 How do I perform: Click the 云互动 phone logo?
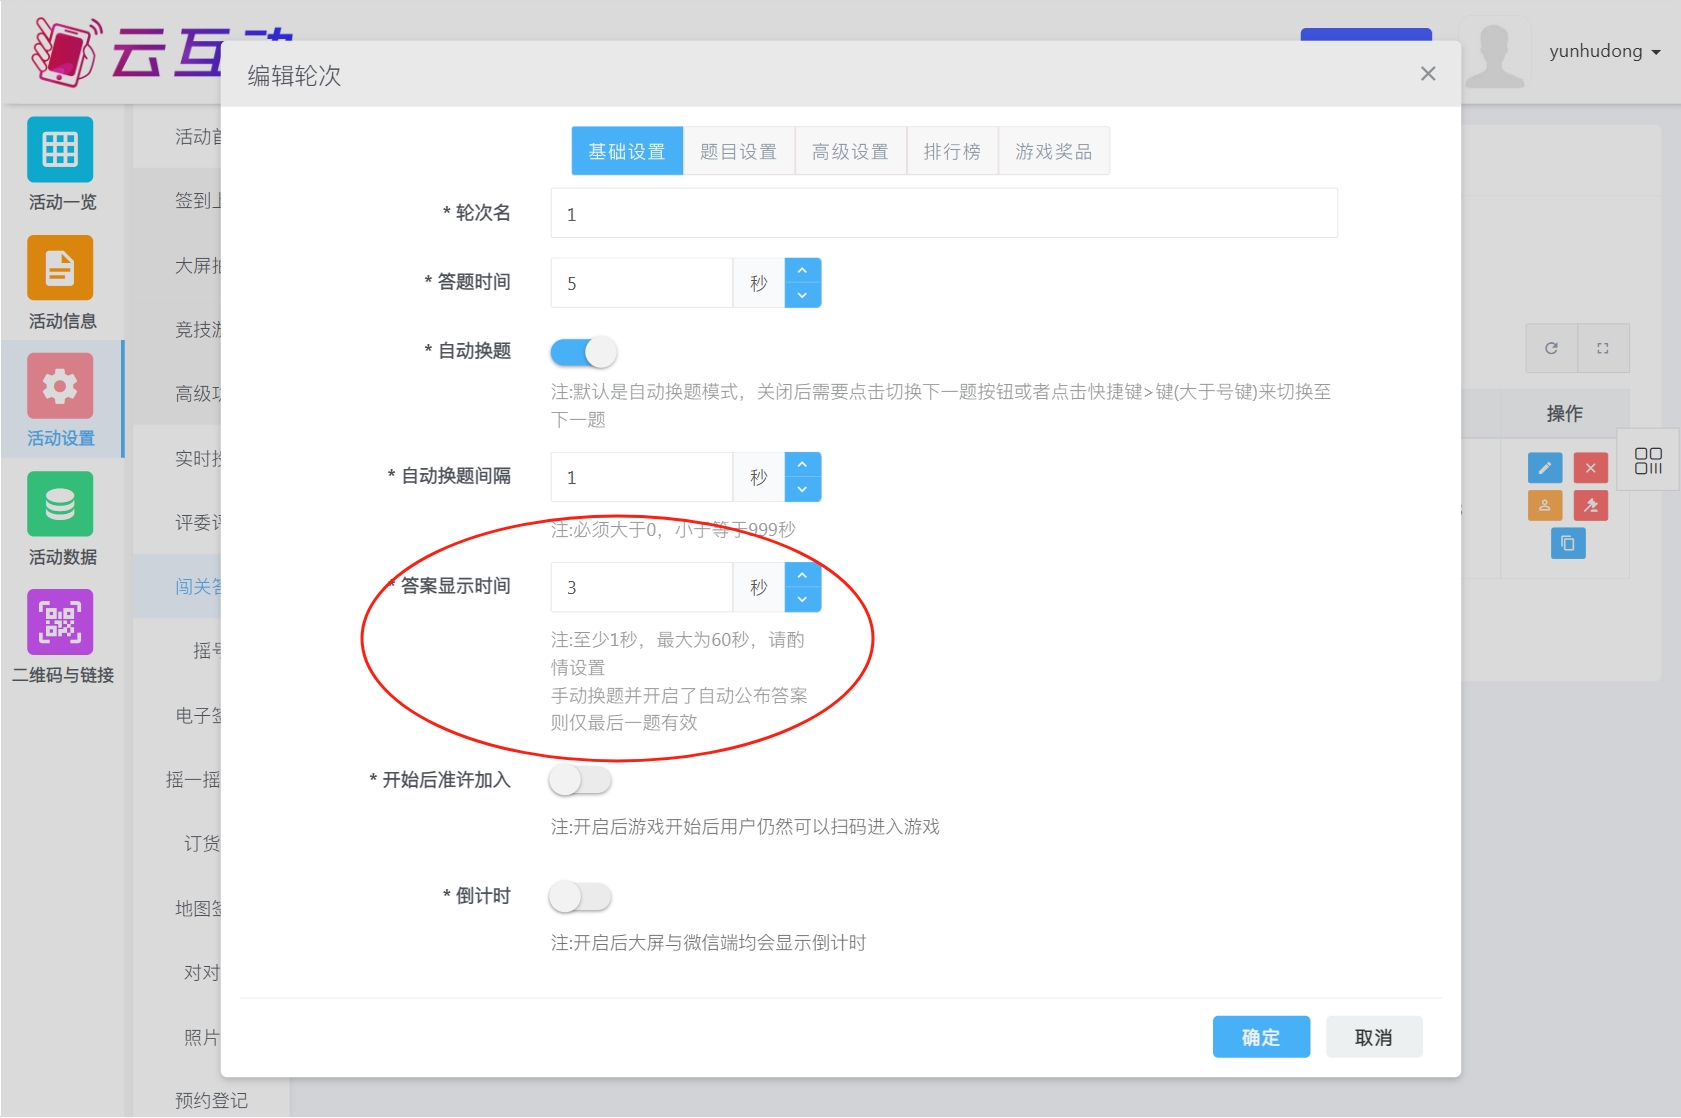coord(65,50)
